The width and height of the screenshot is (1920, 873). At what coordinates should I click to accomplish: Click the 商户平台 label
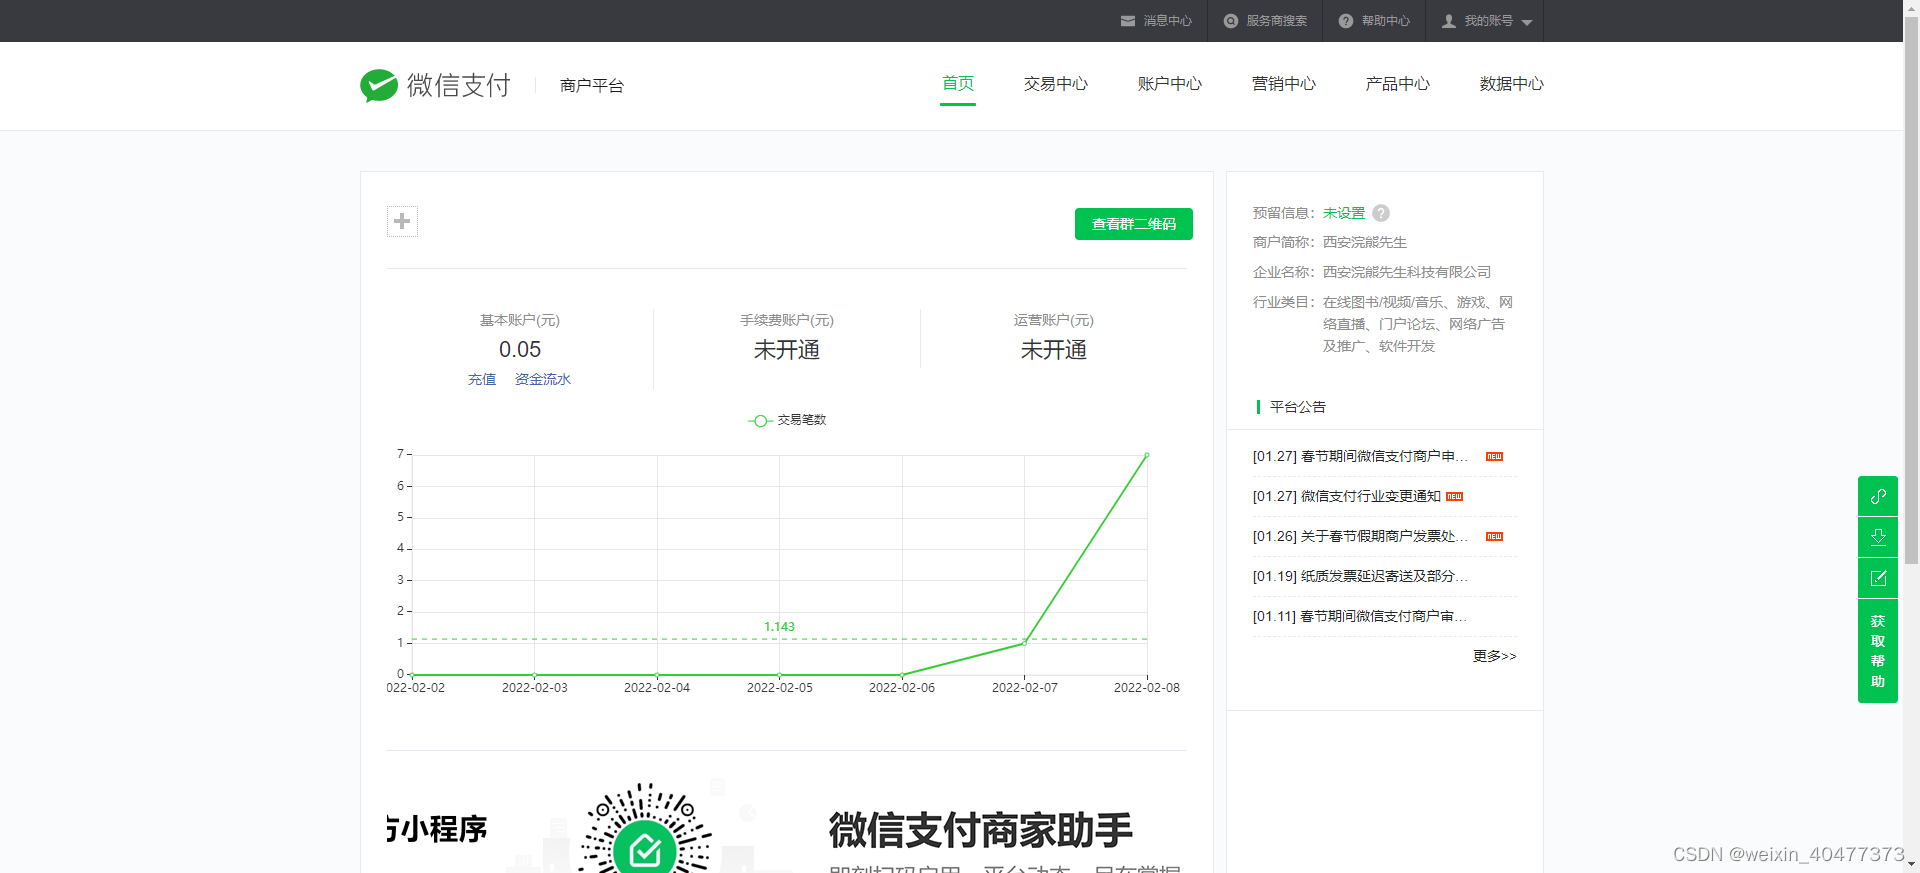point(592,86)
